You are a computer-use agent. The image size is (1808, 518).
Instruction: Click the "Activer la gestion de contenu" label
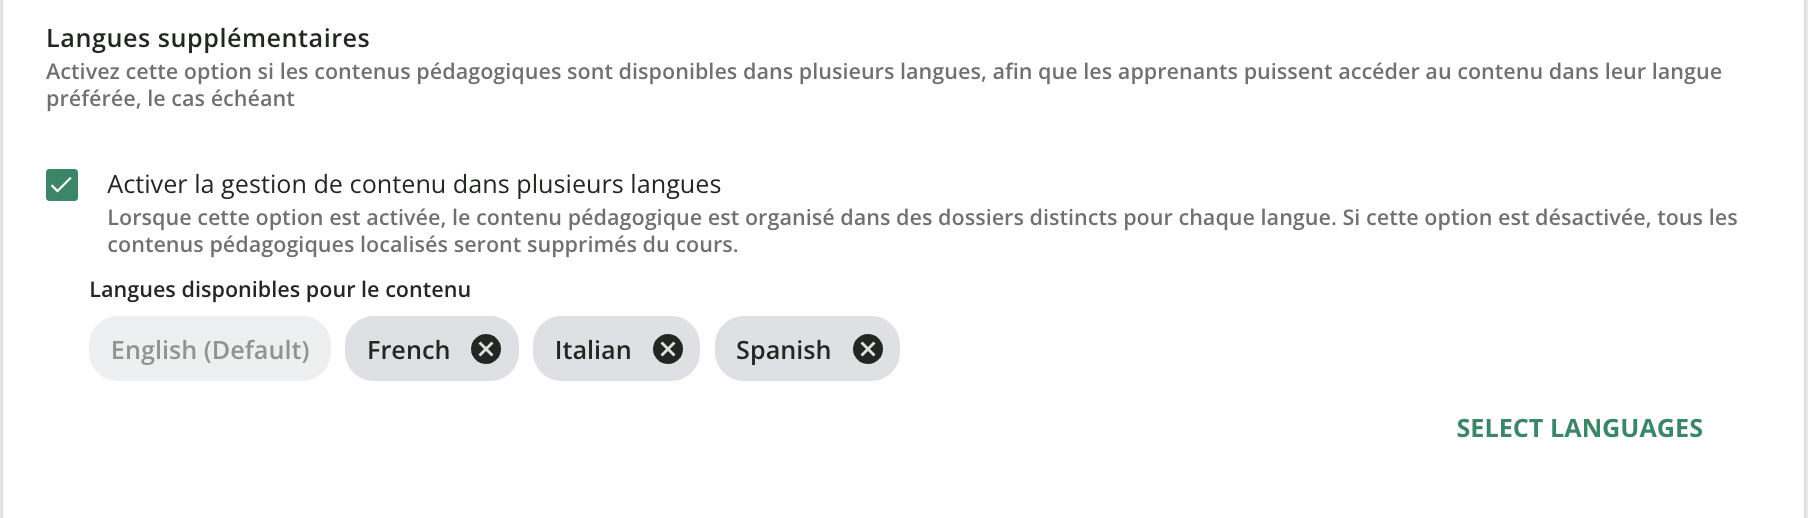[x=414, y=184]
